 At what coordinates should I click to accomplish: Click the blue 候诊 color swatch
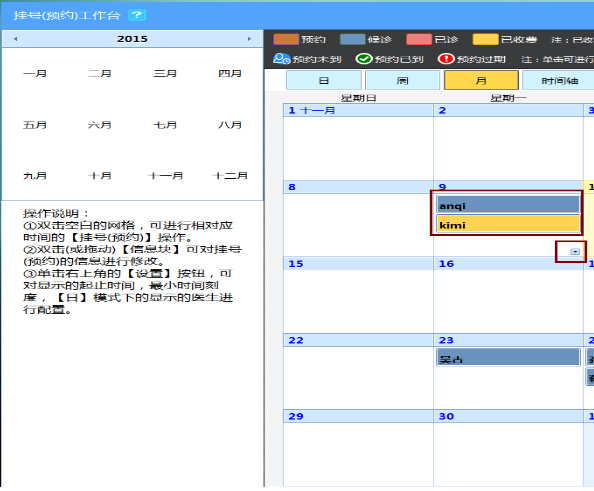[x=353, y=39]
